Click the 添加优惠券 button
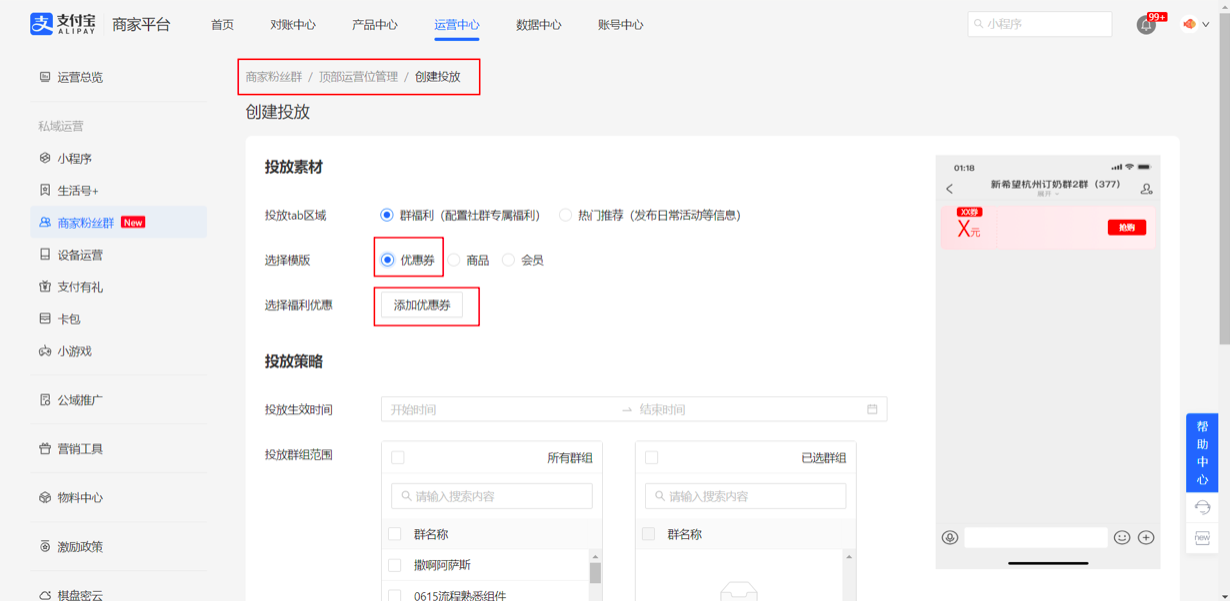Image resolution: width=1230 pixels, height=601 pixels. click(x=422, y=305)
